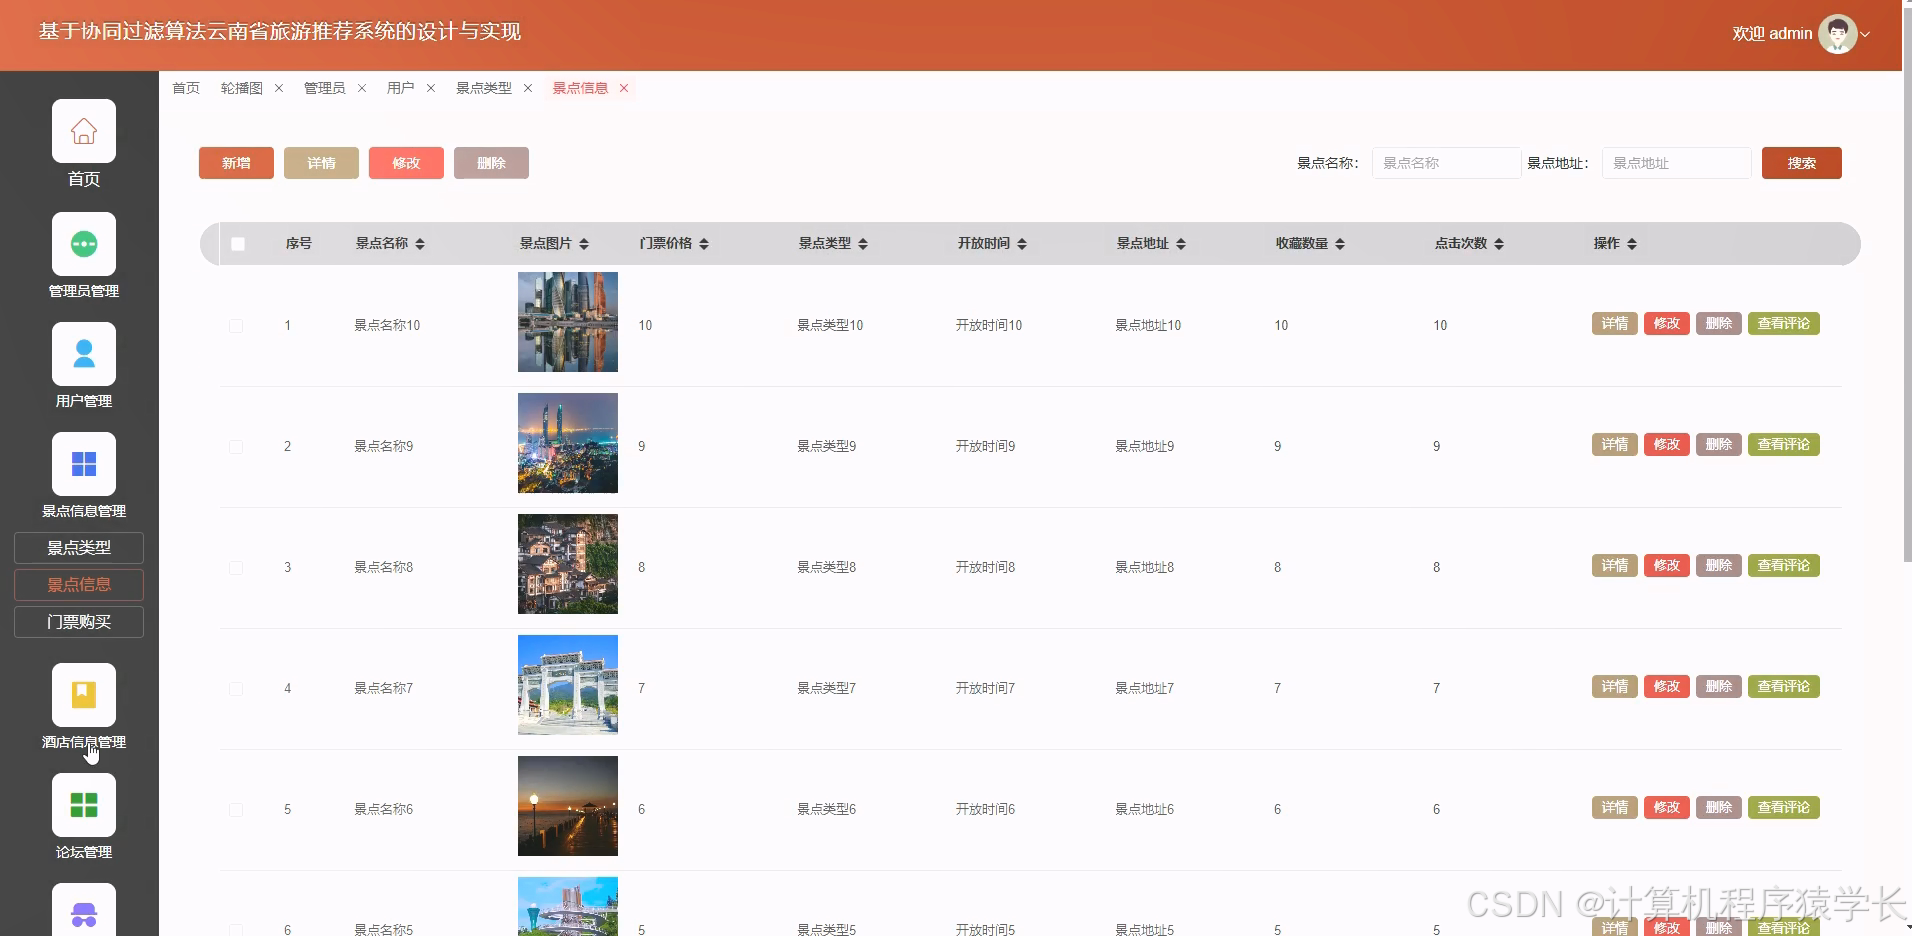The image size is (1912, 936).
Task: Toggle the select-all checkbox in table header
Action: coord(238,244)
